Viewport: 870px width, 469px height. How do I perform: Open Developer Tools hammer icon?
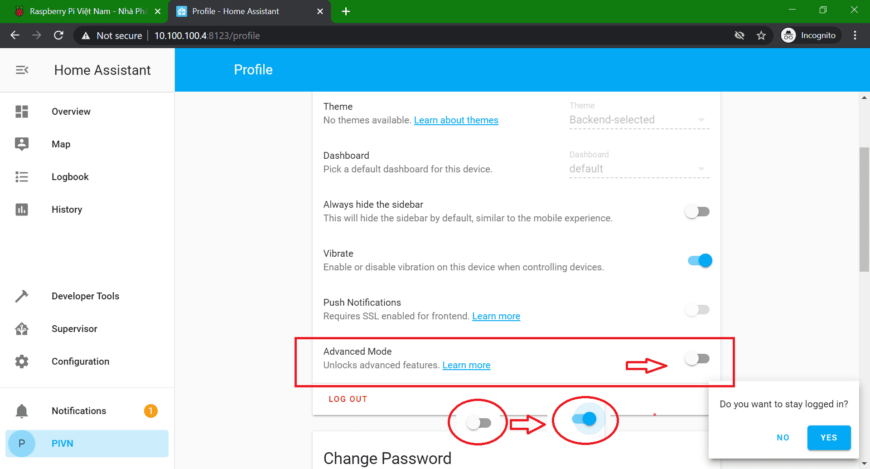click(x=22, y=296)
